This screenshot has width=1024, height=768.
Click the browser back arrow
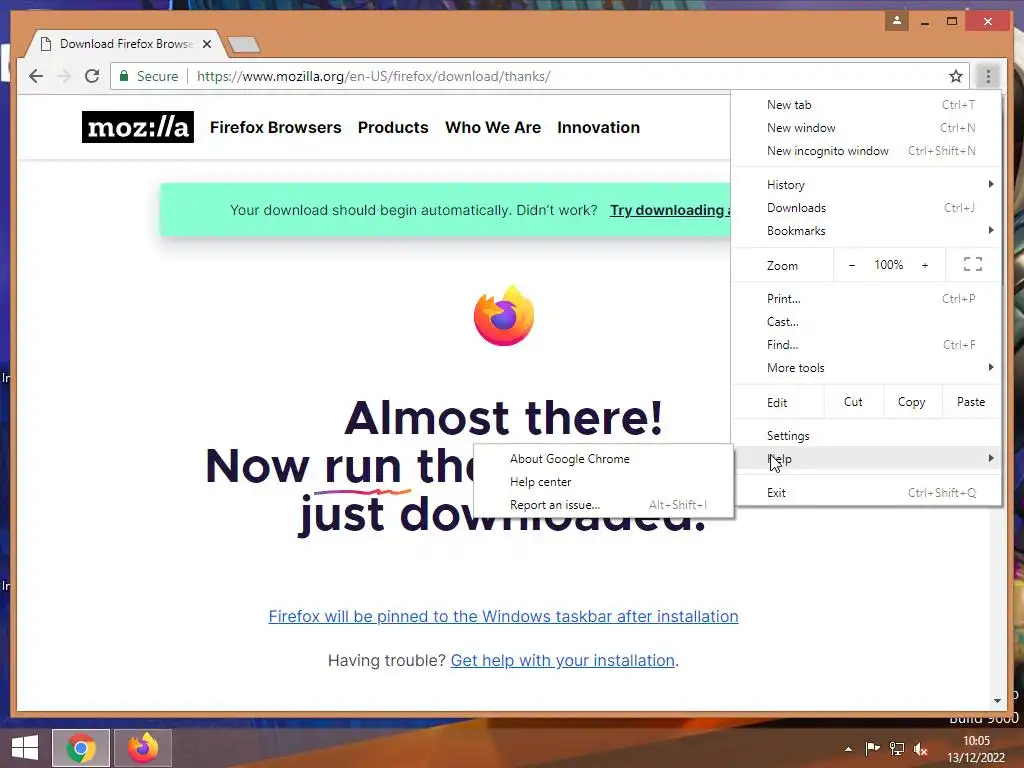tap(36, 76)
